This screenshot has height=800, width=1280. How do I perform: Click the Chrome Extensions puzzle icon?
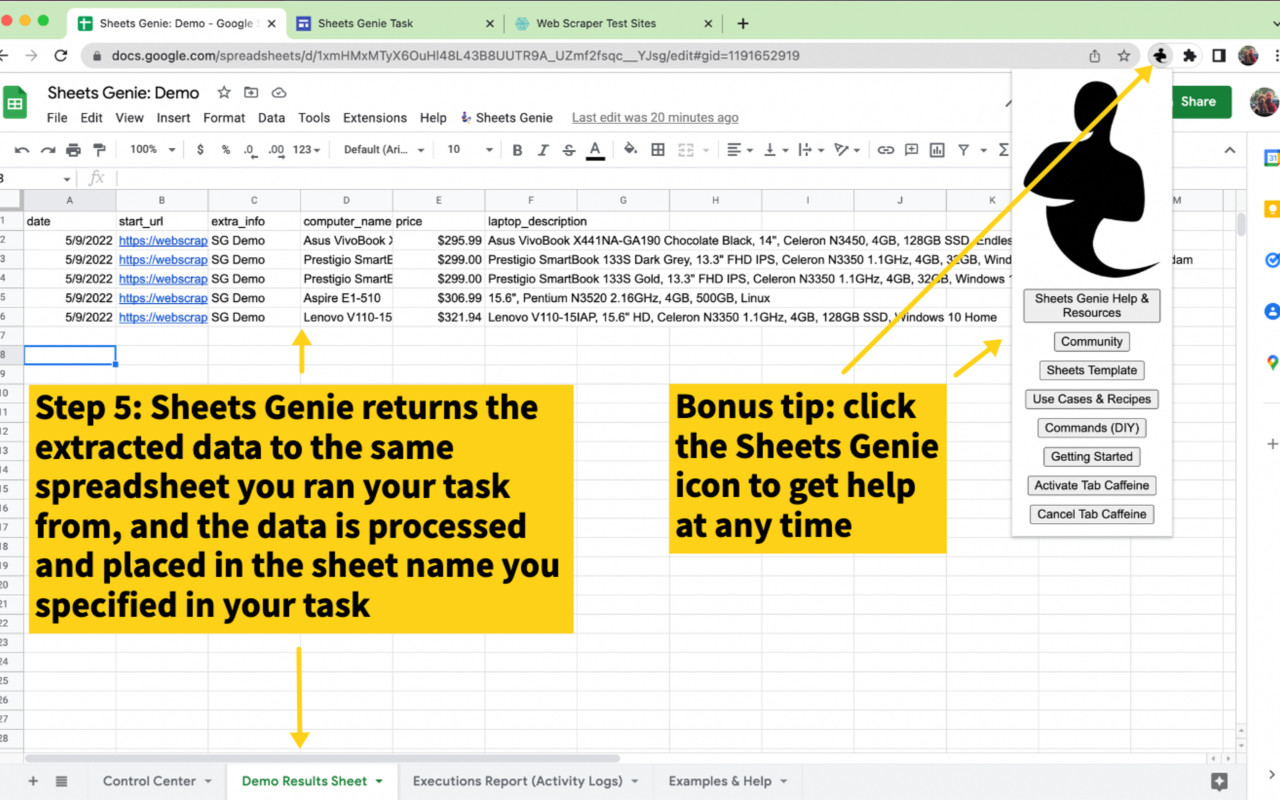(x=1189, y=56)
